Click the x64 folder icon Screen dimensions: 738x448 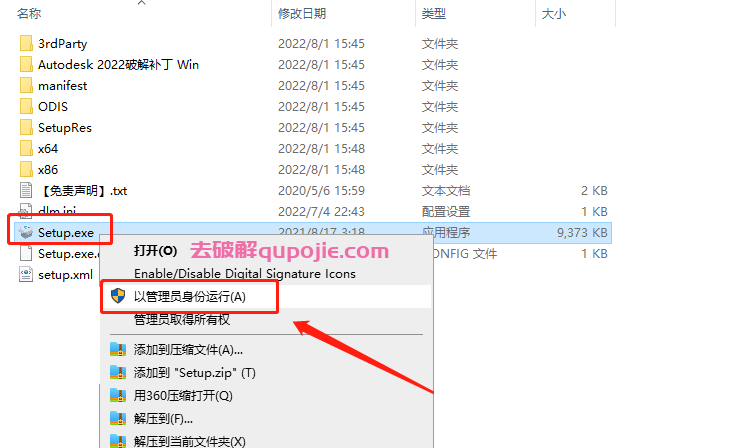click(26, 149)
